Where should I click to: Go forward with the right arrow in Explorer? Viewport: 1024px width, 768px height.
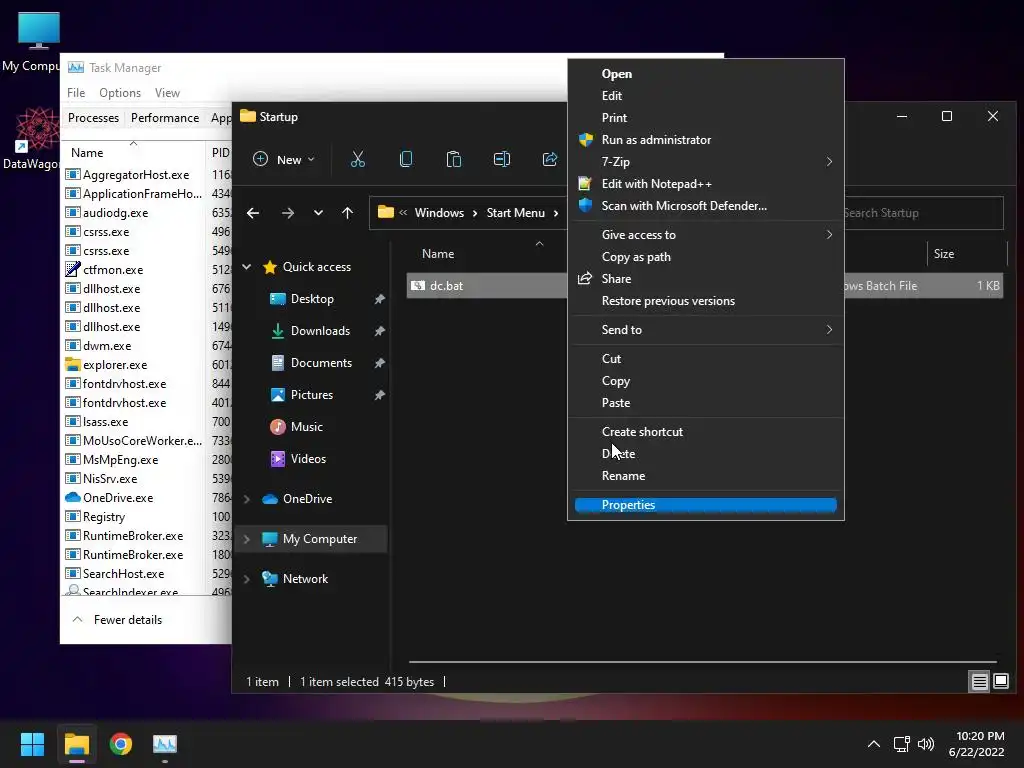287,213
